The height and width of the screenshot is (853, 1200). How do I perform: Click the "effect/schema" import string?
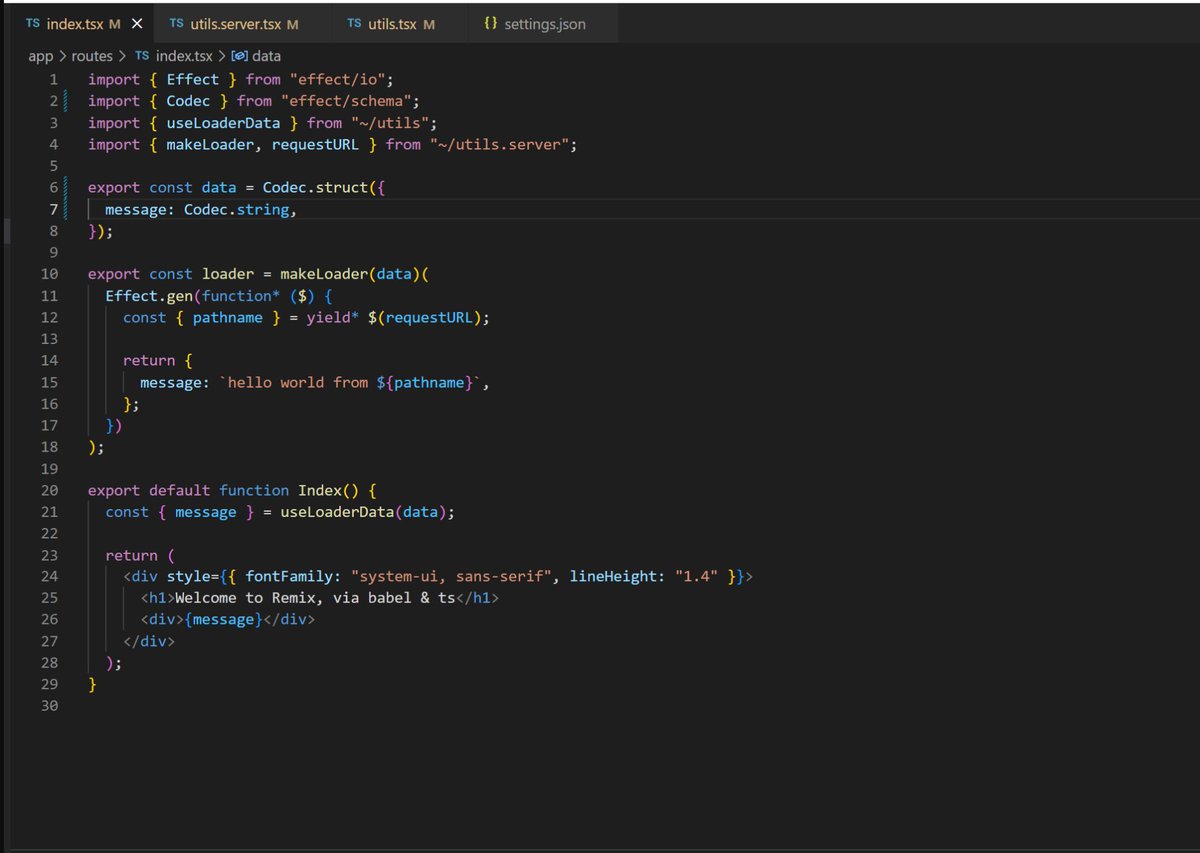coord(347,101)
